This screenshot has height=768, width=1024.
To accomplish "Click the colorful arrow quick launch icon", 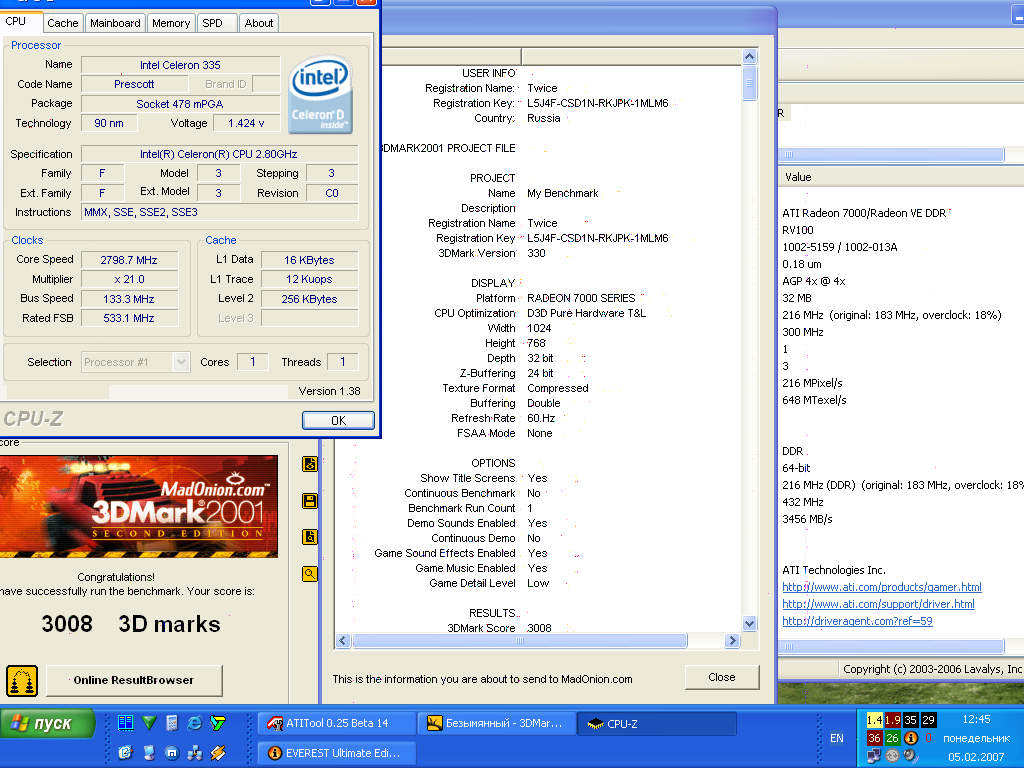I will click(217, 722).
